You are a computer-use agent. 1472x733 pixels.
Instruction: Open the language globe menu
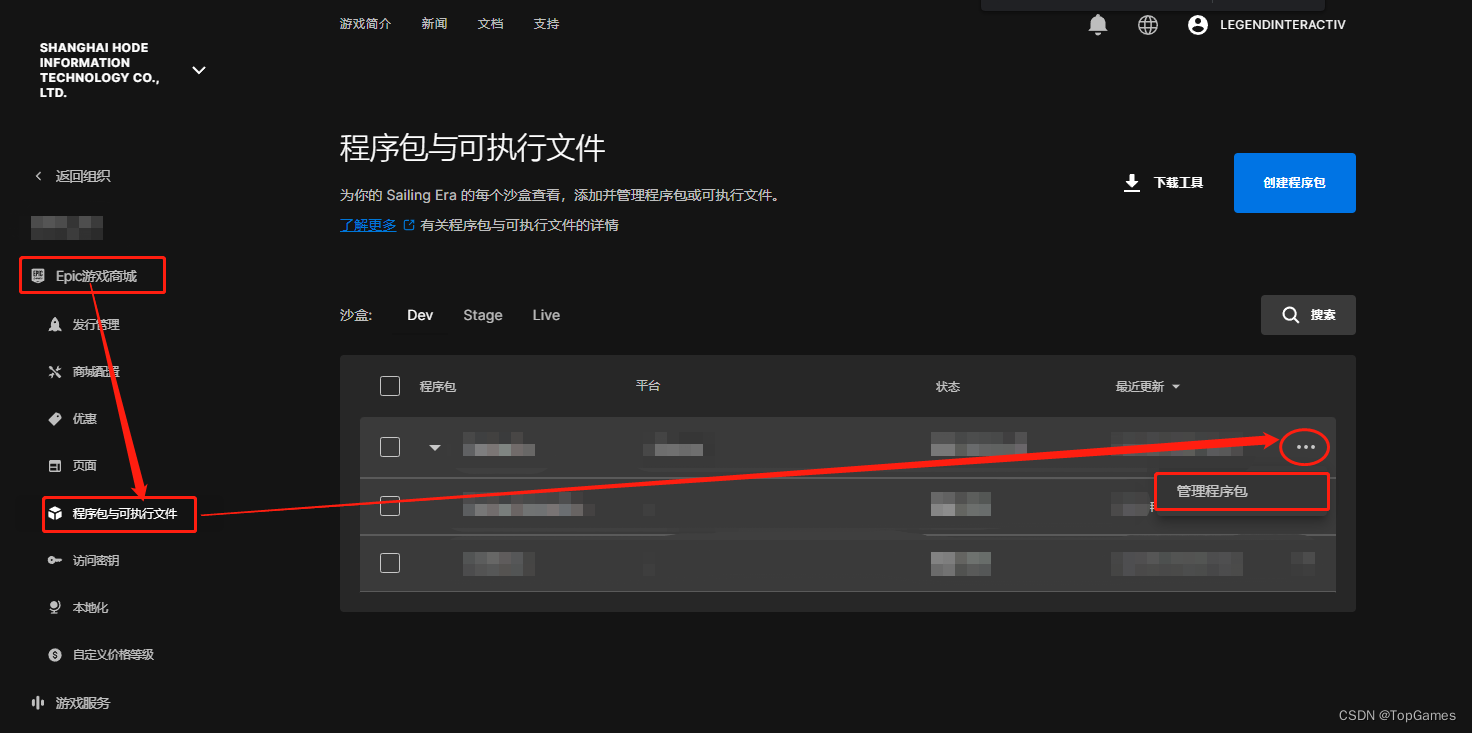point(1148,25)
